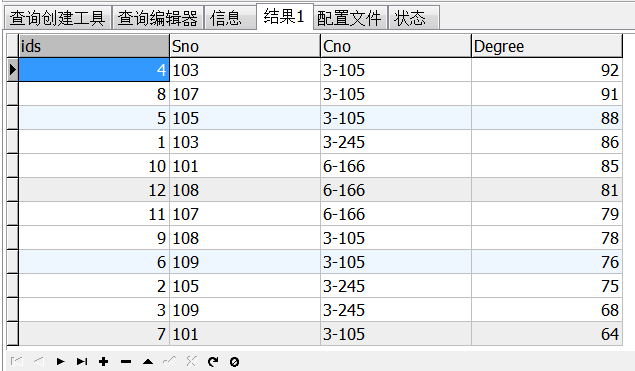The image size is (635, 371).
Task: Open the 信息 tab
Action: pos(230,18)
